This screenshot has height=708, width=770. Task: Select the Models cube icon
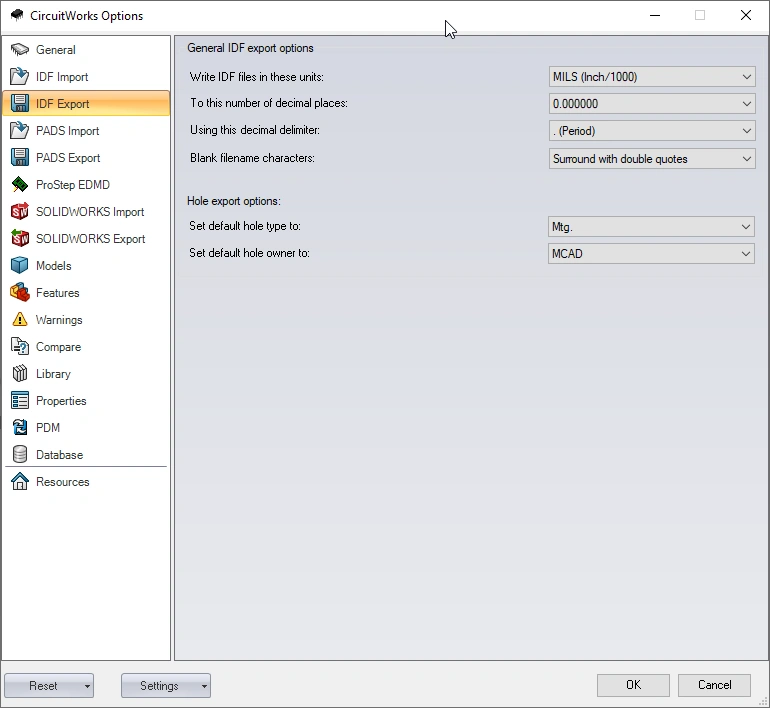pos(19,266)
